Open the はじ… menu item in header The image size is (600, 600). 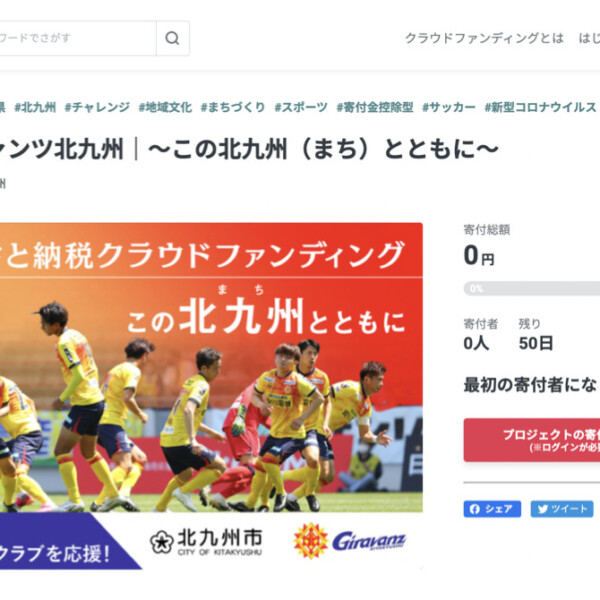[x=589, y=38]
